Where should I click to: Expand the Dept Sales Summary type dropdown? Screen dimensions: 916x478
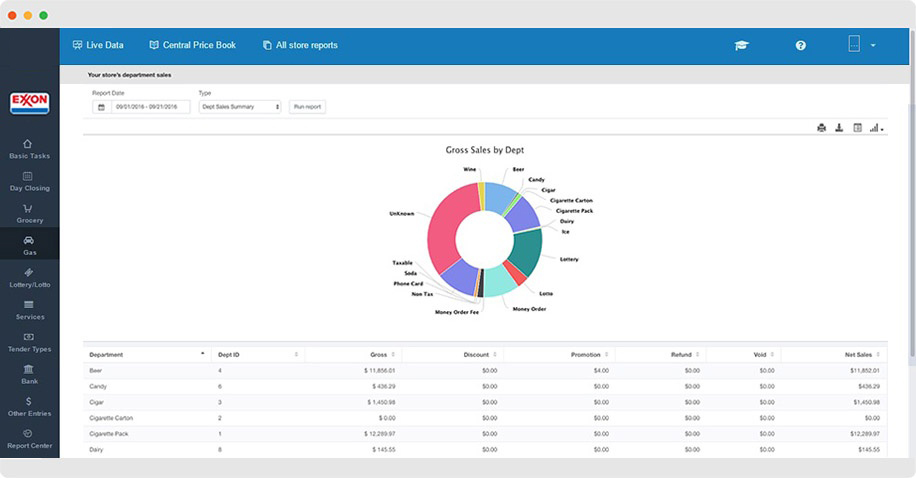(x=240, y=107)
